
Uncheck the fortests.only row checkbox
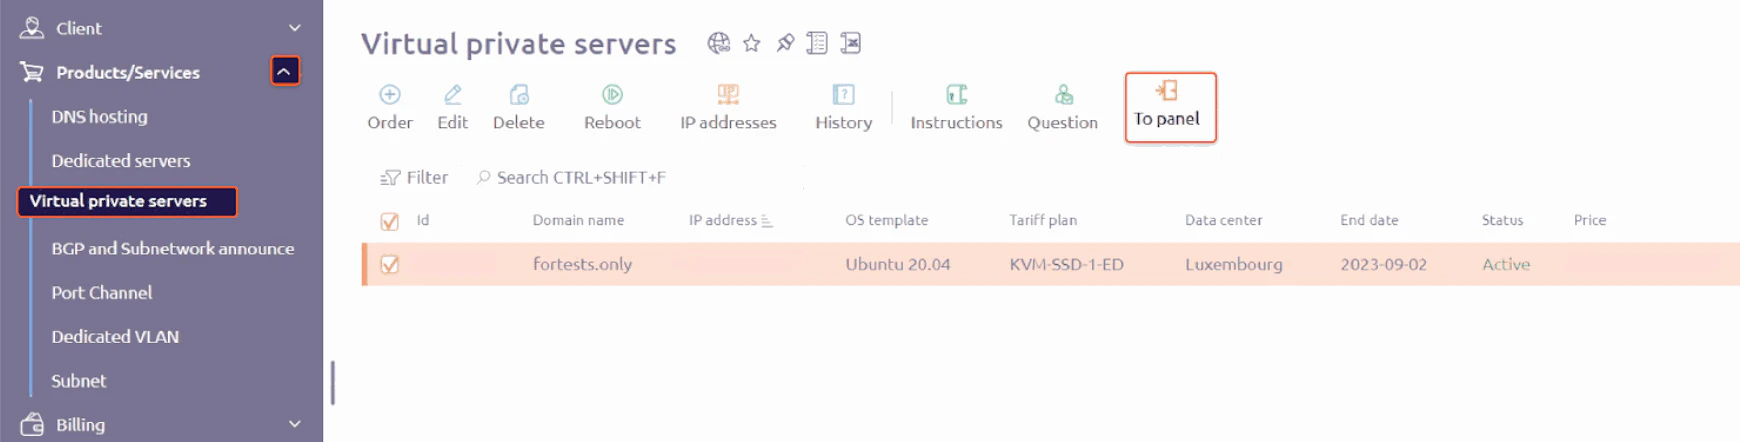(390, 265)
